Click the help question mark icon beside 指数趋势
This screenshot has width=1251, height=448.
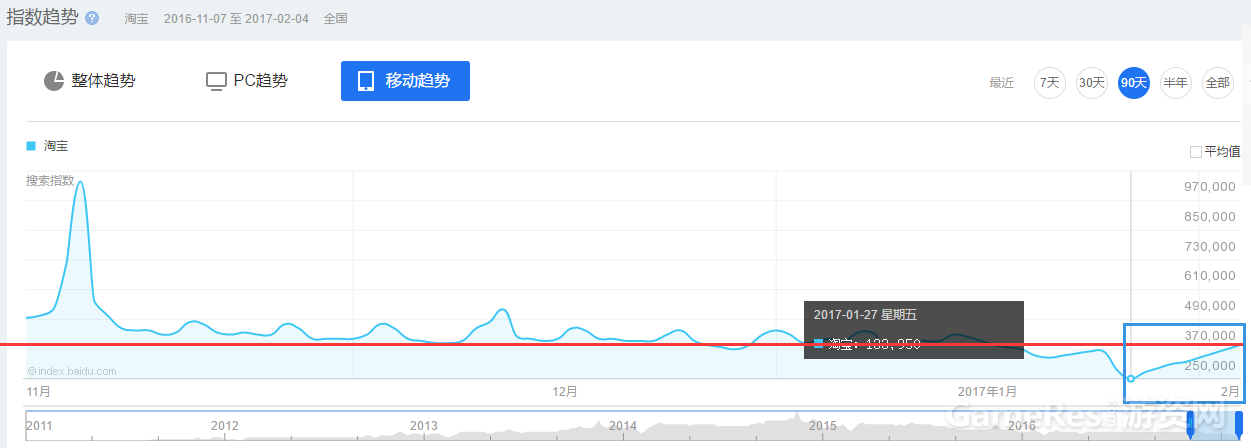point(92,19)
